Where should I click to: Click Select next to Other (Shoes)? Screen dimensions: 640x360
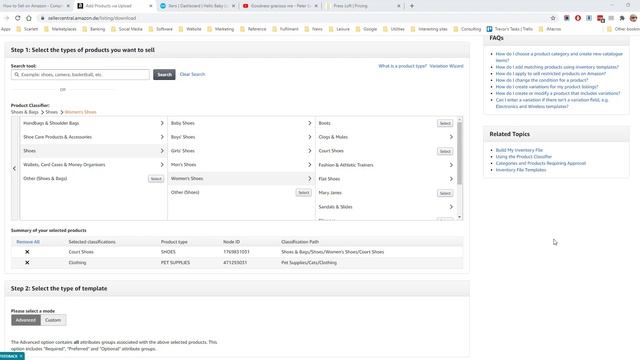(x=303, y=193)
